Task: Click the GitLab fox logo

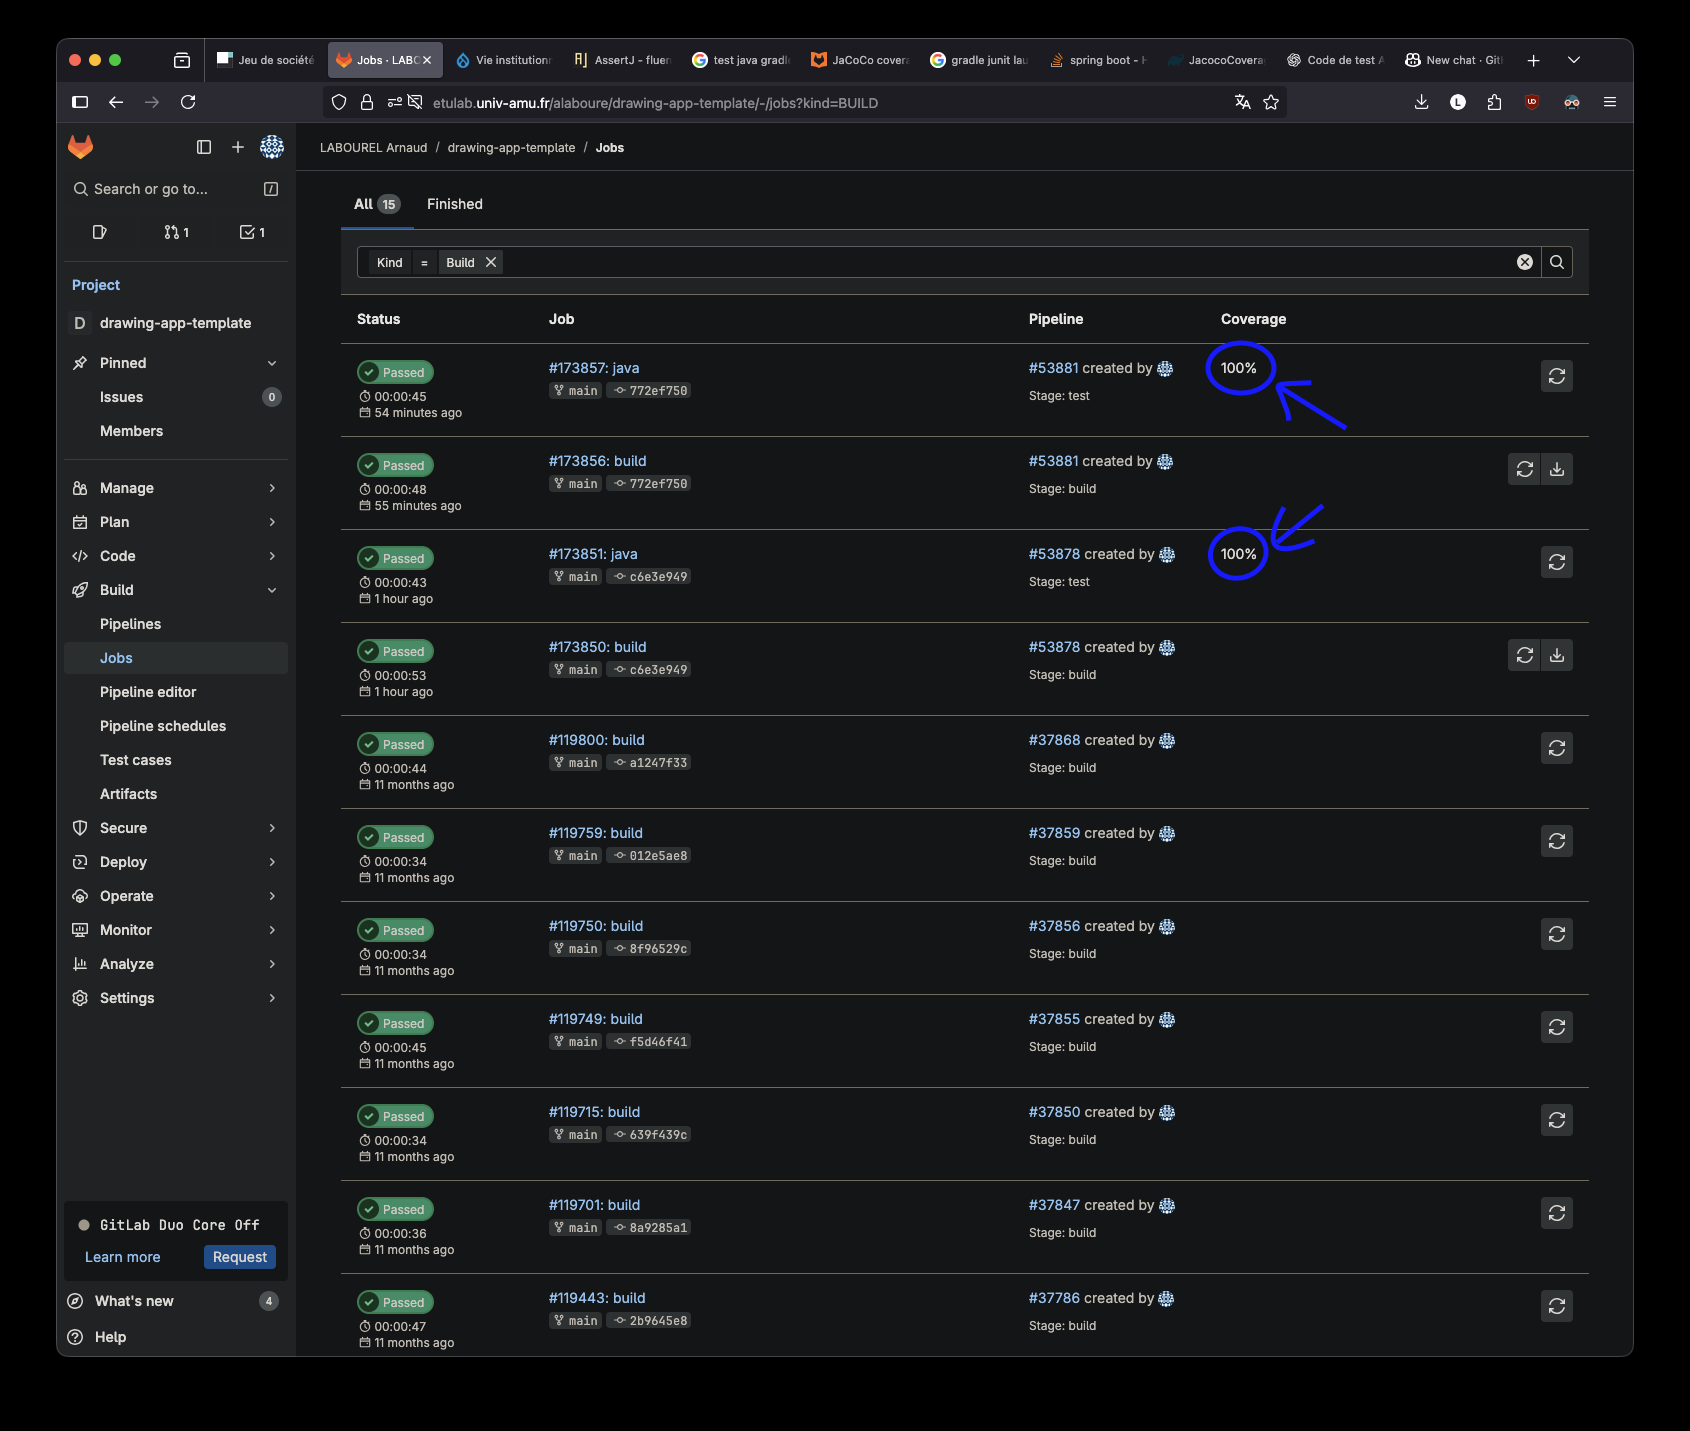Action: click(80, 147)
